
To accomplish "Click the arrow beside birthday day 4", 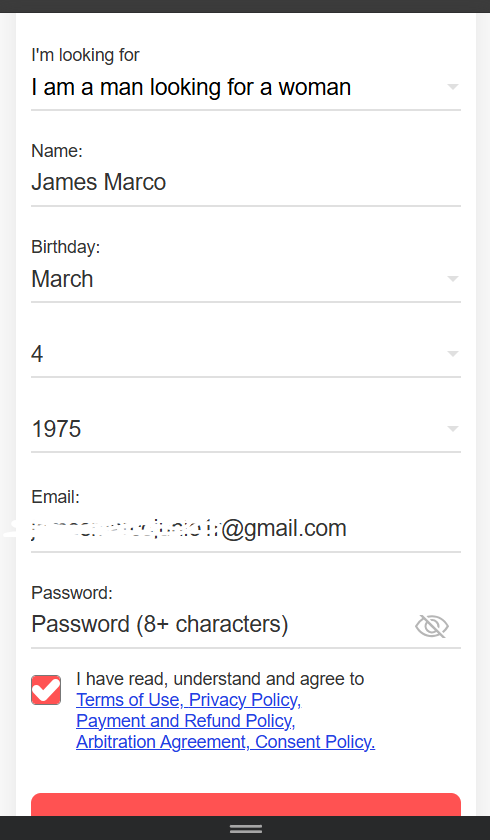I will click(453, 354).
